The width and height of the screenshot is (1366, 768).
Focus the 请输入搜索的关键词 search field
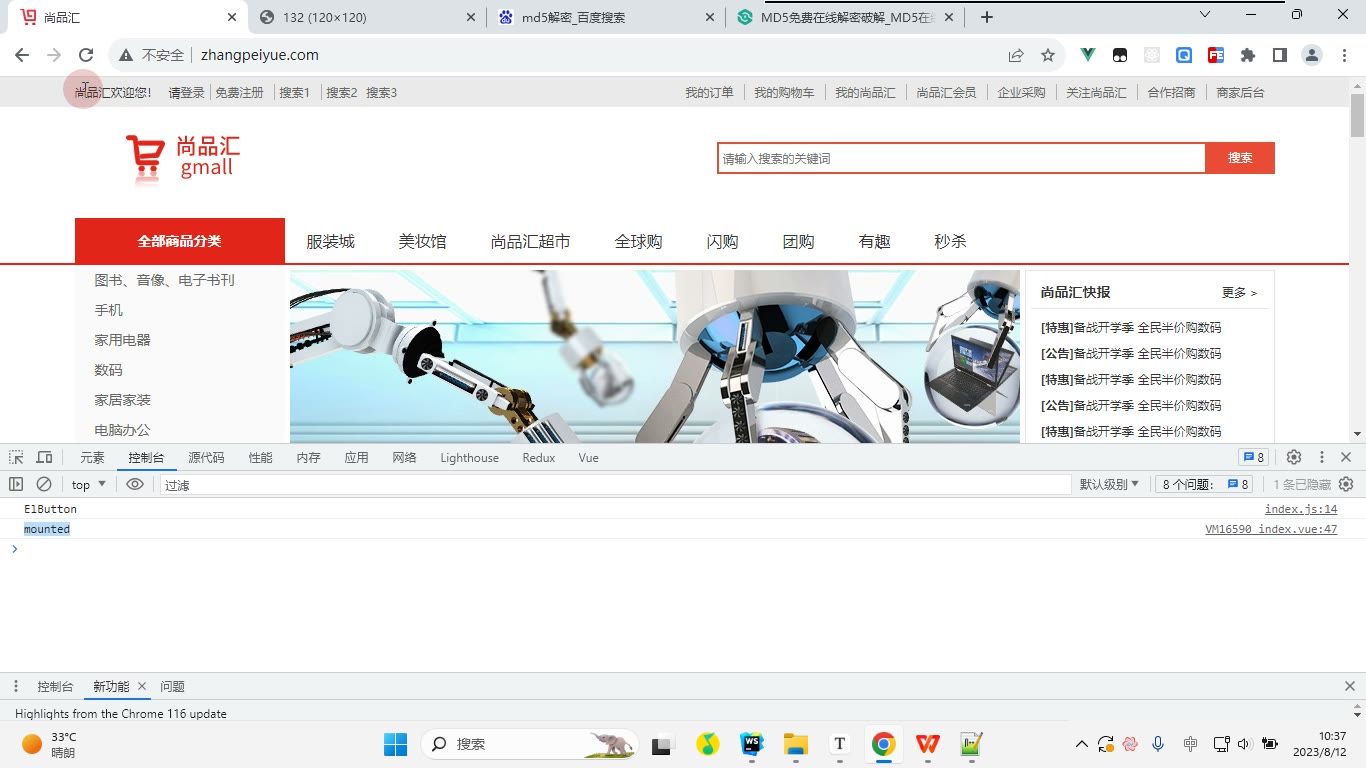[x=961, y=158]
